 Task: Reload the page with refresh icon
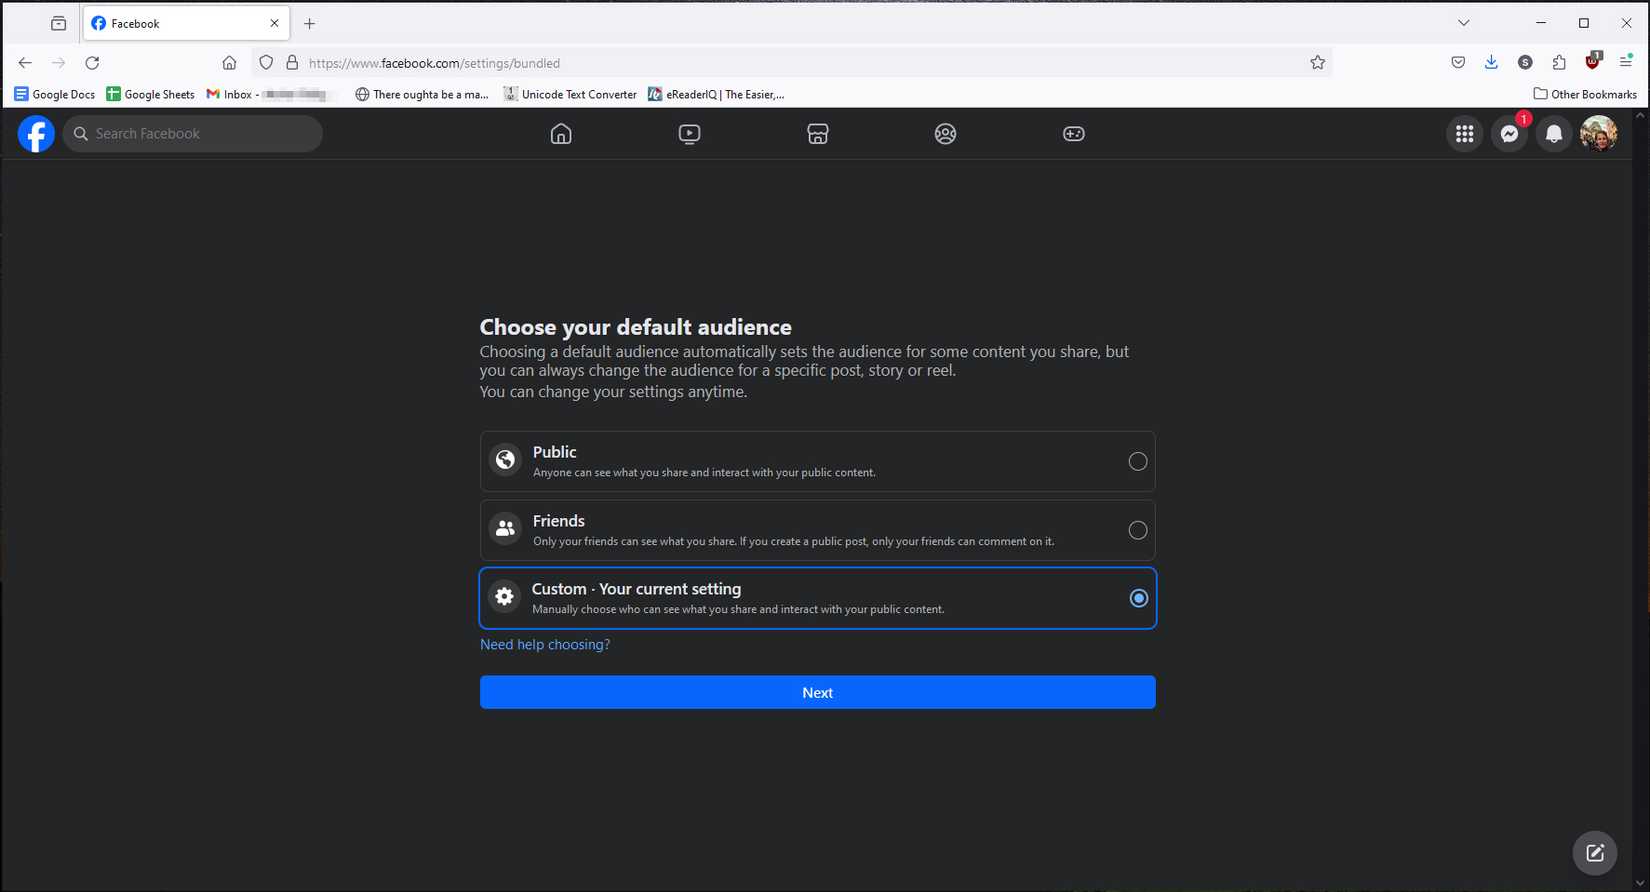92,63
